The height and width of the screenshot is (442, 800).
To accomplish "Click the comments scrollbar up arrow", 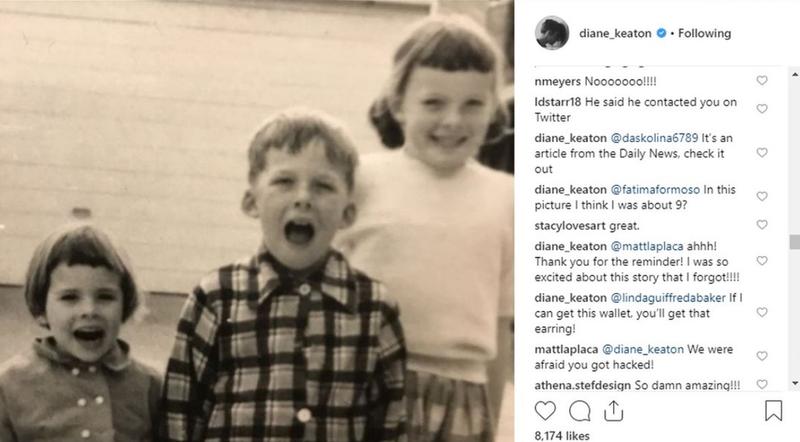I will coord(795,75).
